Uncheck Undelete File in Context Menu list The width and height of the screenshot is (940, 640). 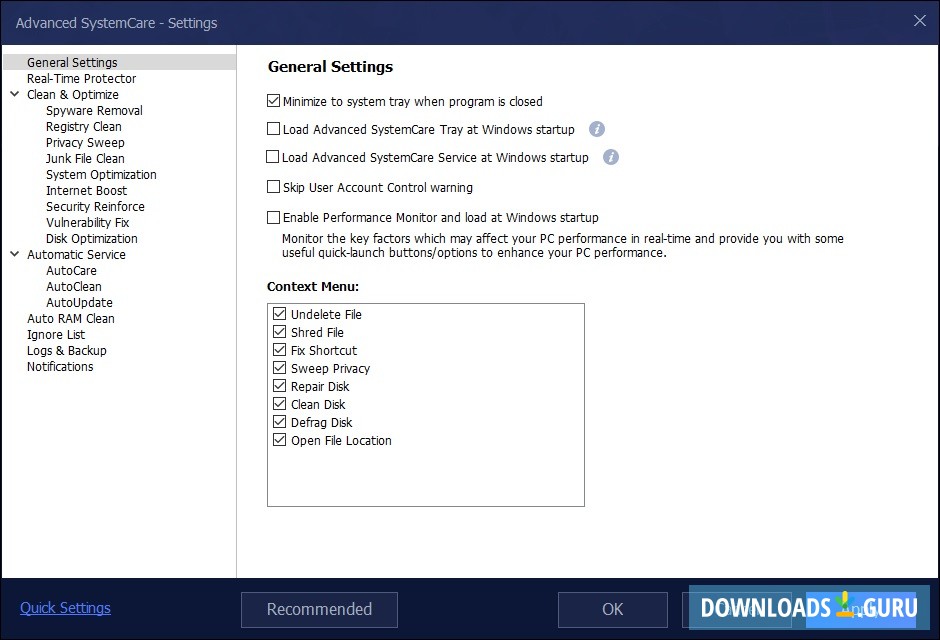coord(279,314)
